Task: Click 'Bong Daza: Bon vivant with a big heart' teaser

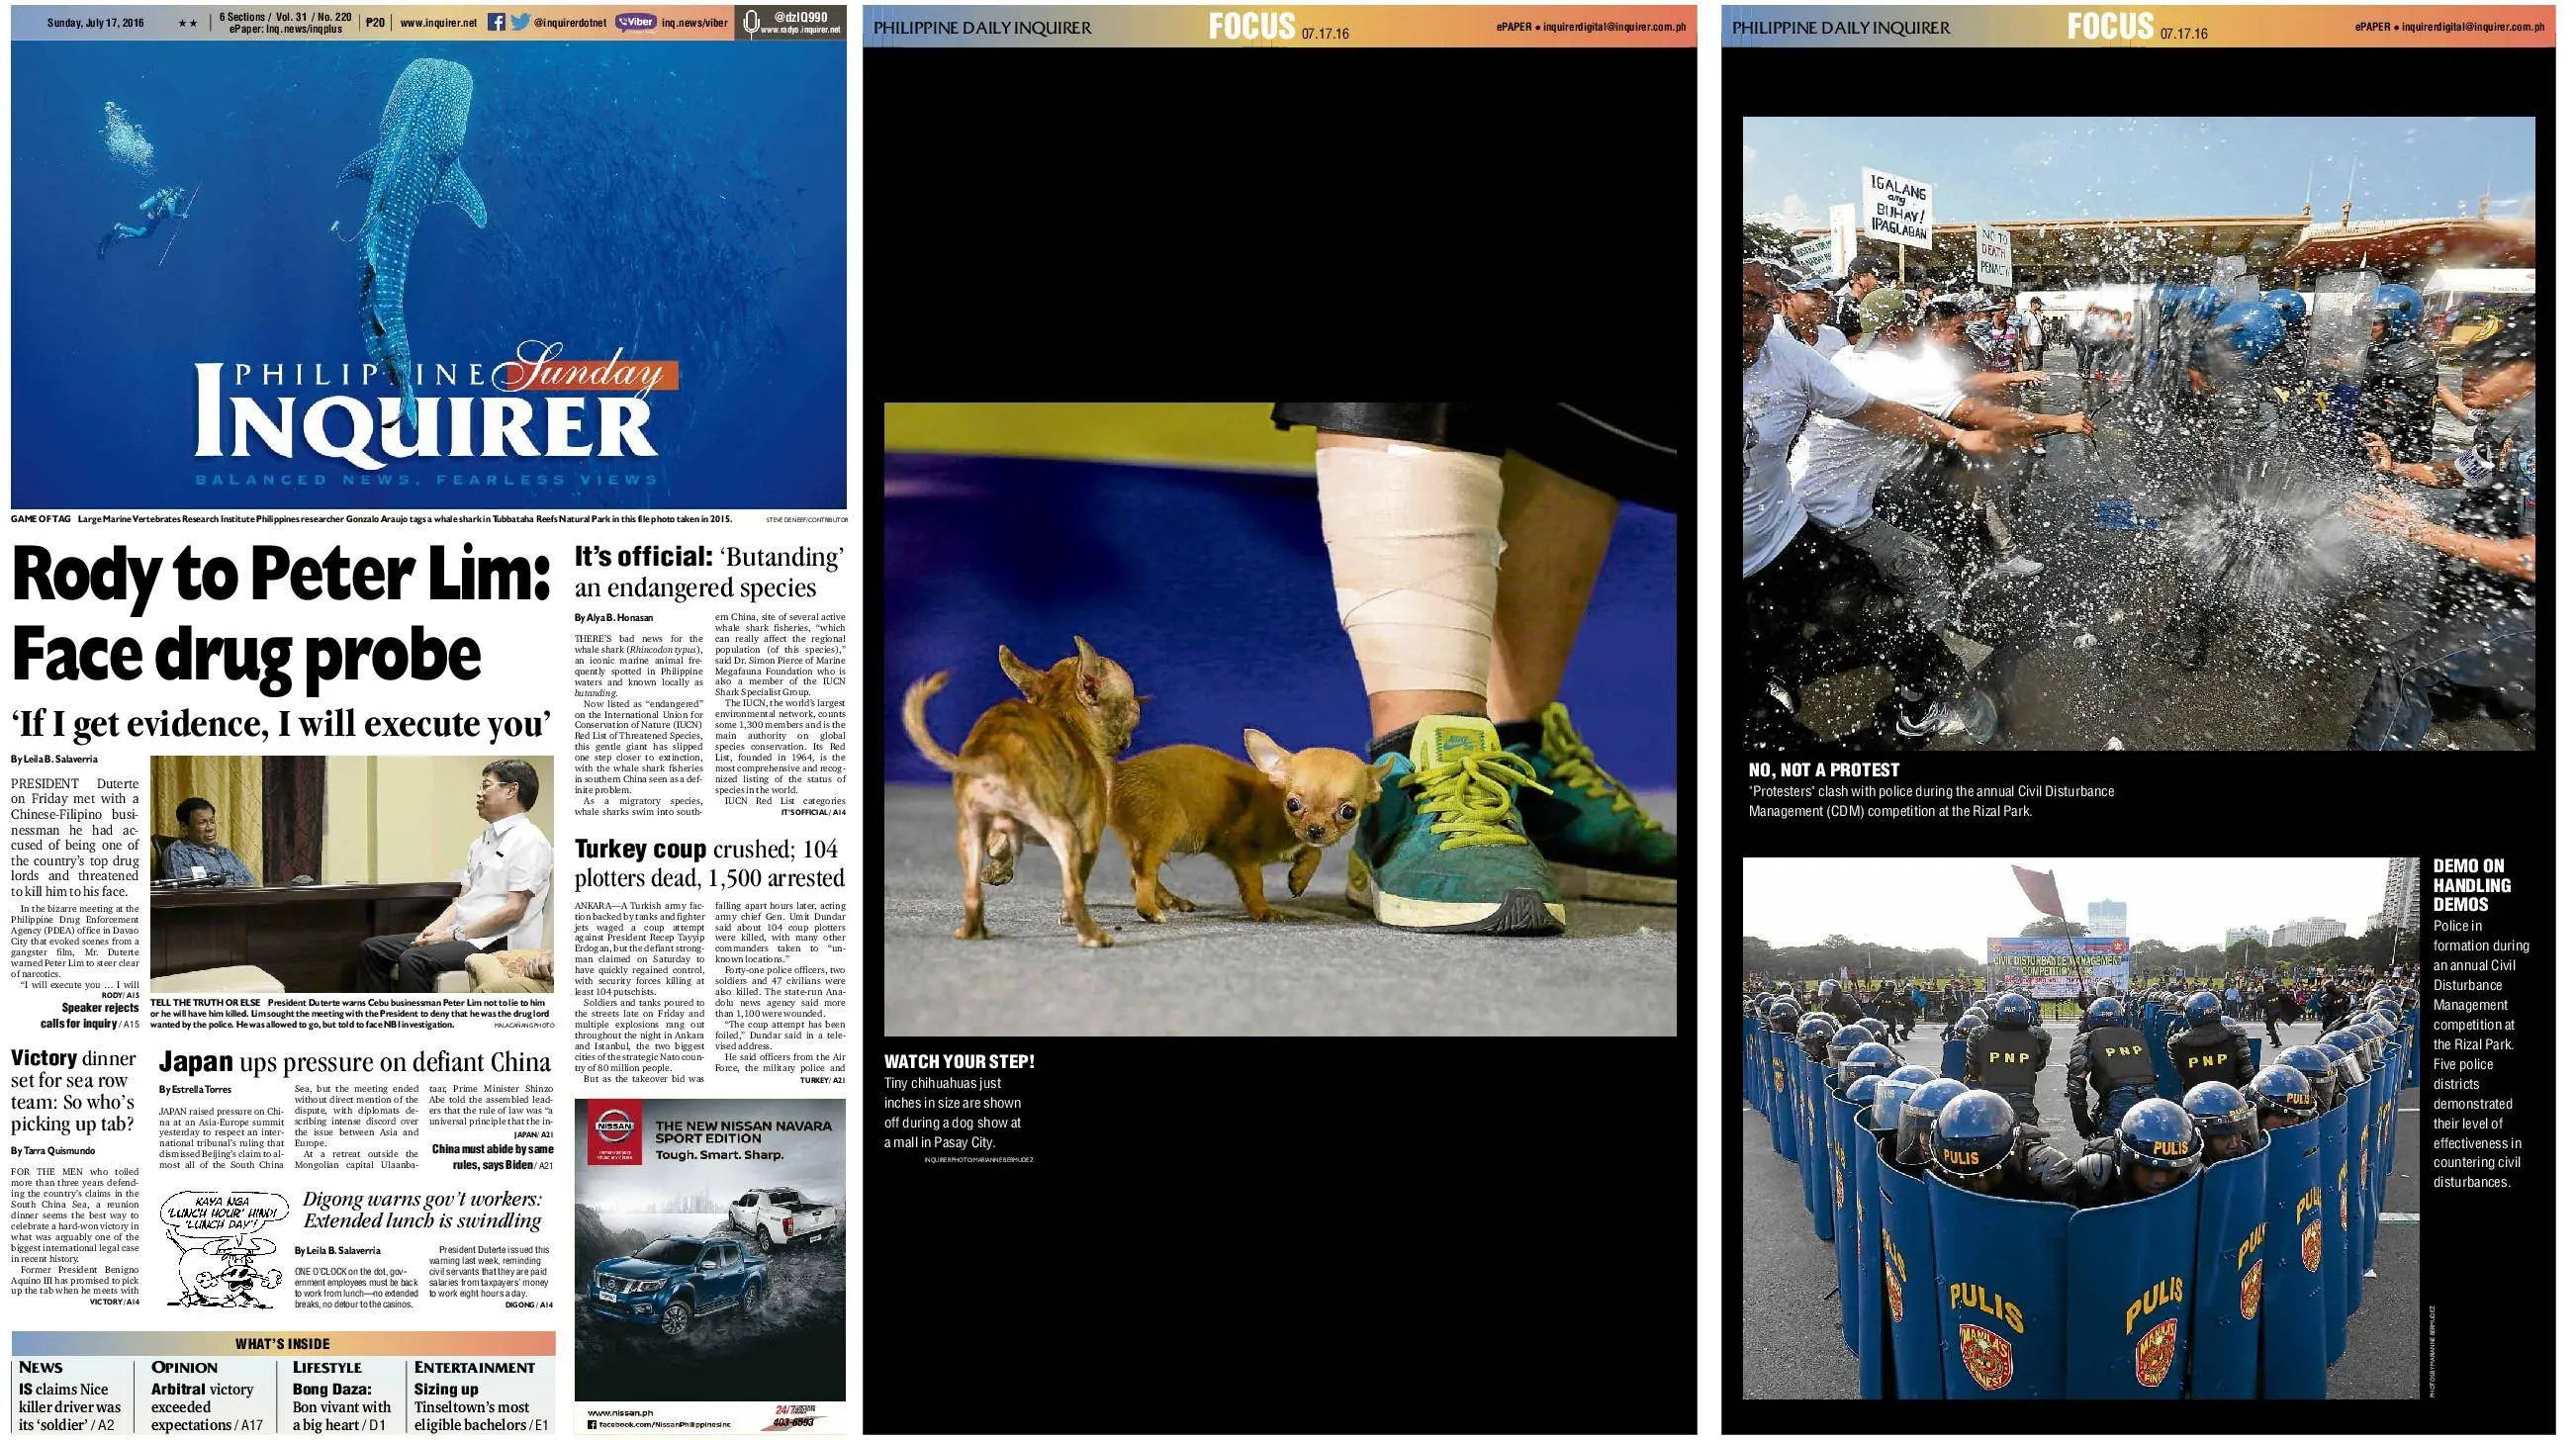Action: (342, 1406)
